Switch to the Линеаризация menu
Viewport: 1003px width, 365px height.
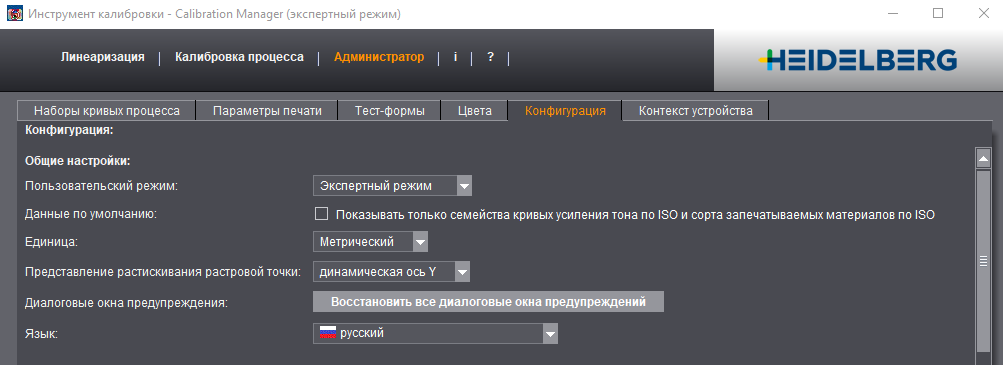[102, 57]
